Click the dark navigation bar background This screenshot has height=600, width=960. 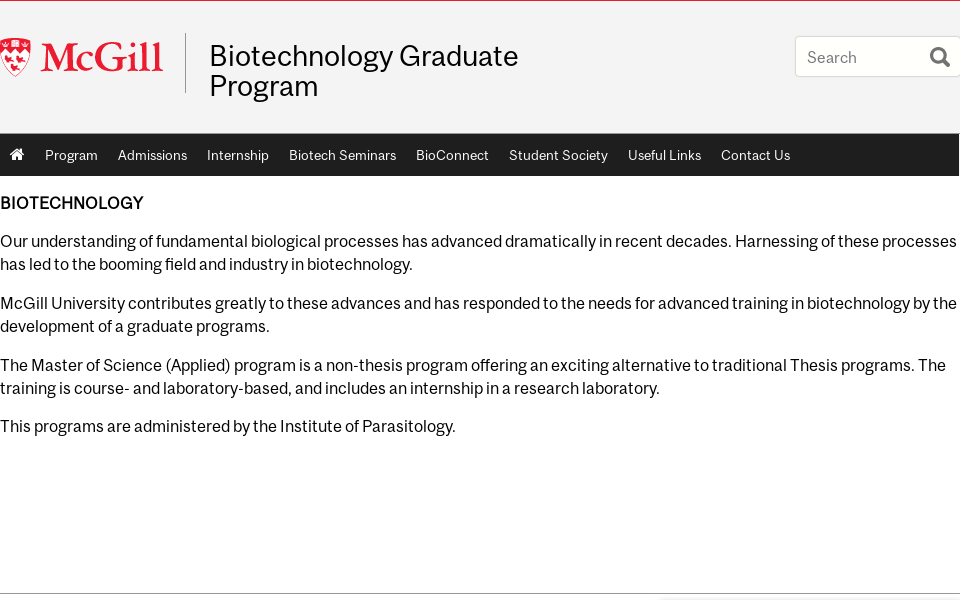(x=870, y=155)
